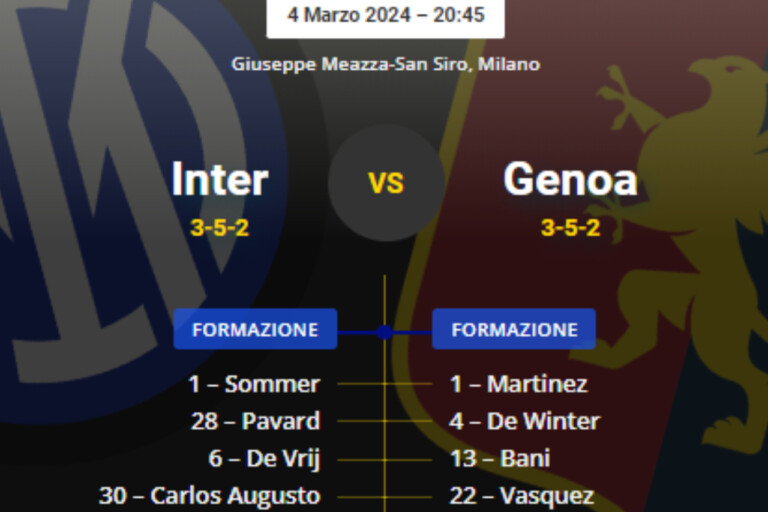
Task: Click the Giuseppe Meazza-San Siro venue text
Action: [x=386, y=64]
